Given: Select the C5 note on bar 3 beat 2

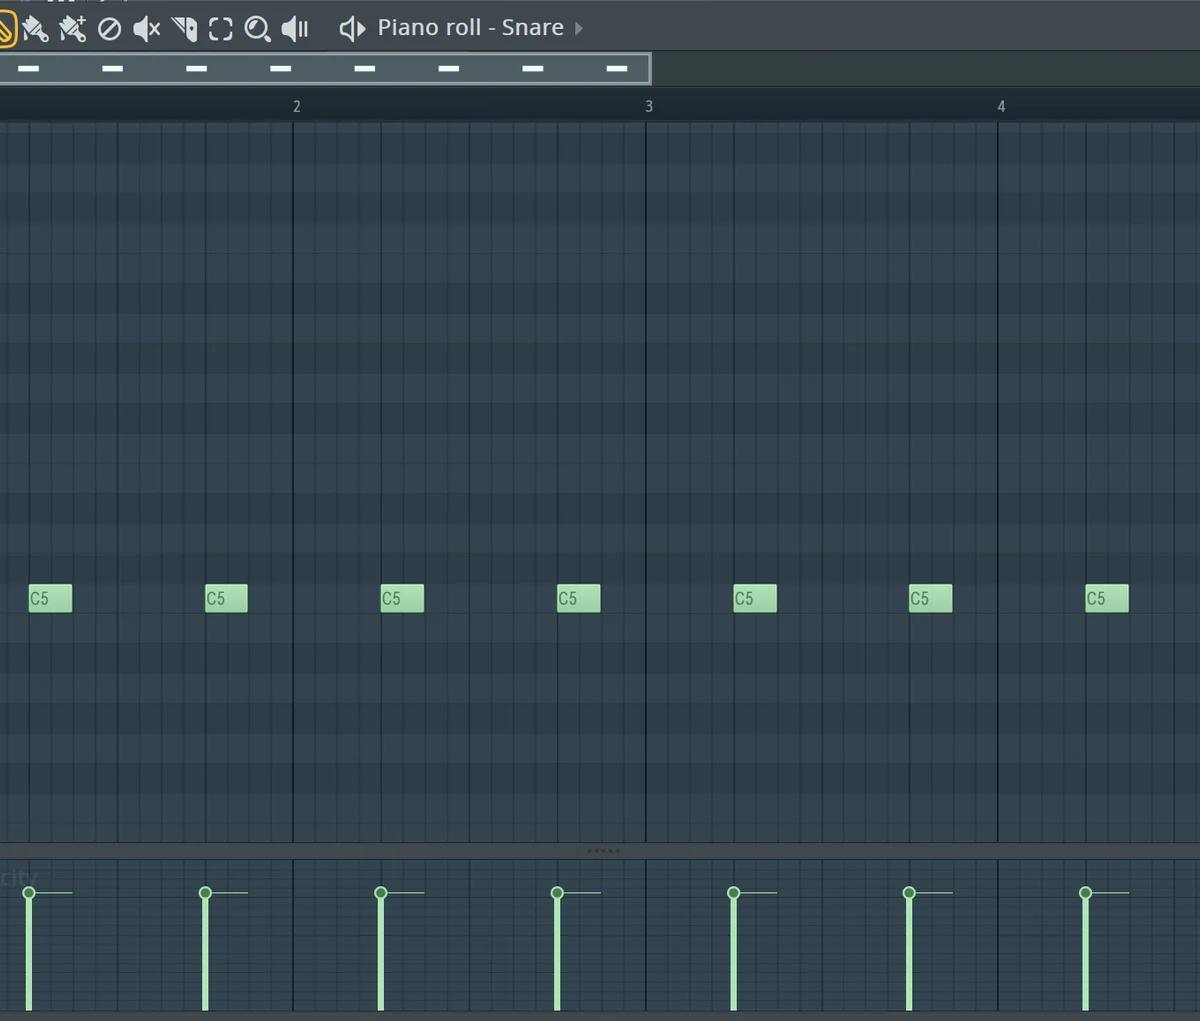Looking at the screenshot, I should 755,598.
